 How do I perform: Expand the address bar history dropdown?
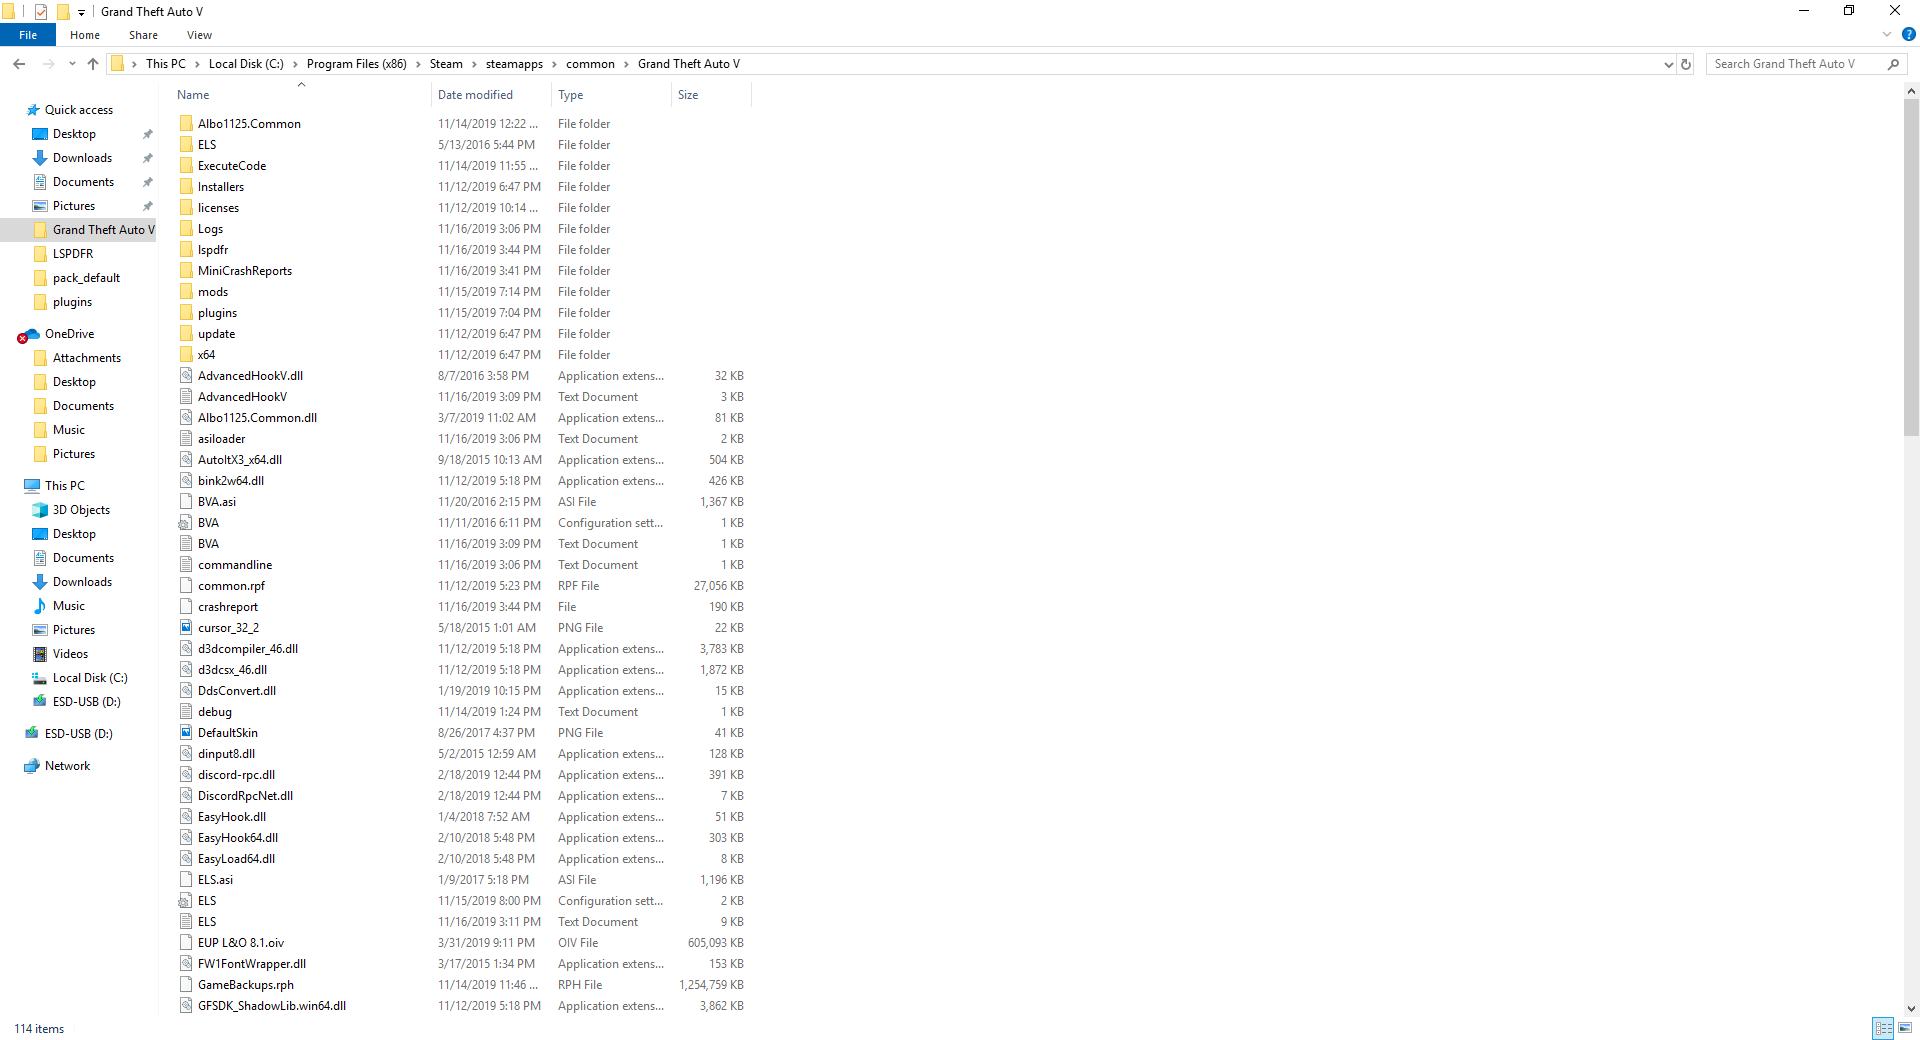coord(1668,64)
